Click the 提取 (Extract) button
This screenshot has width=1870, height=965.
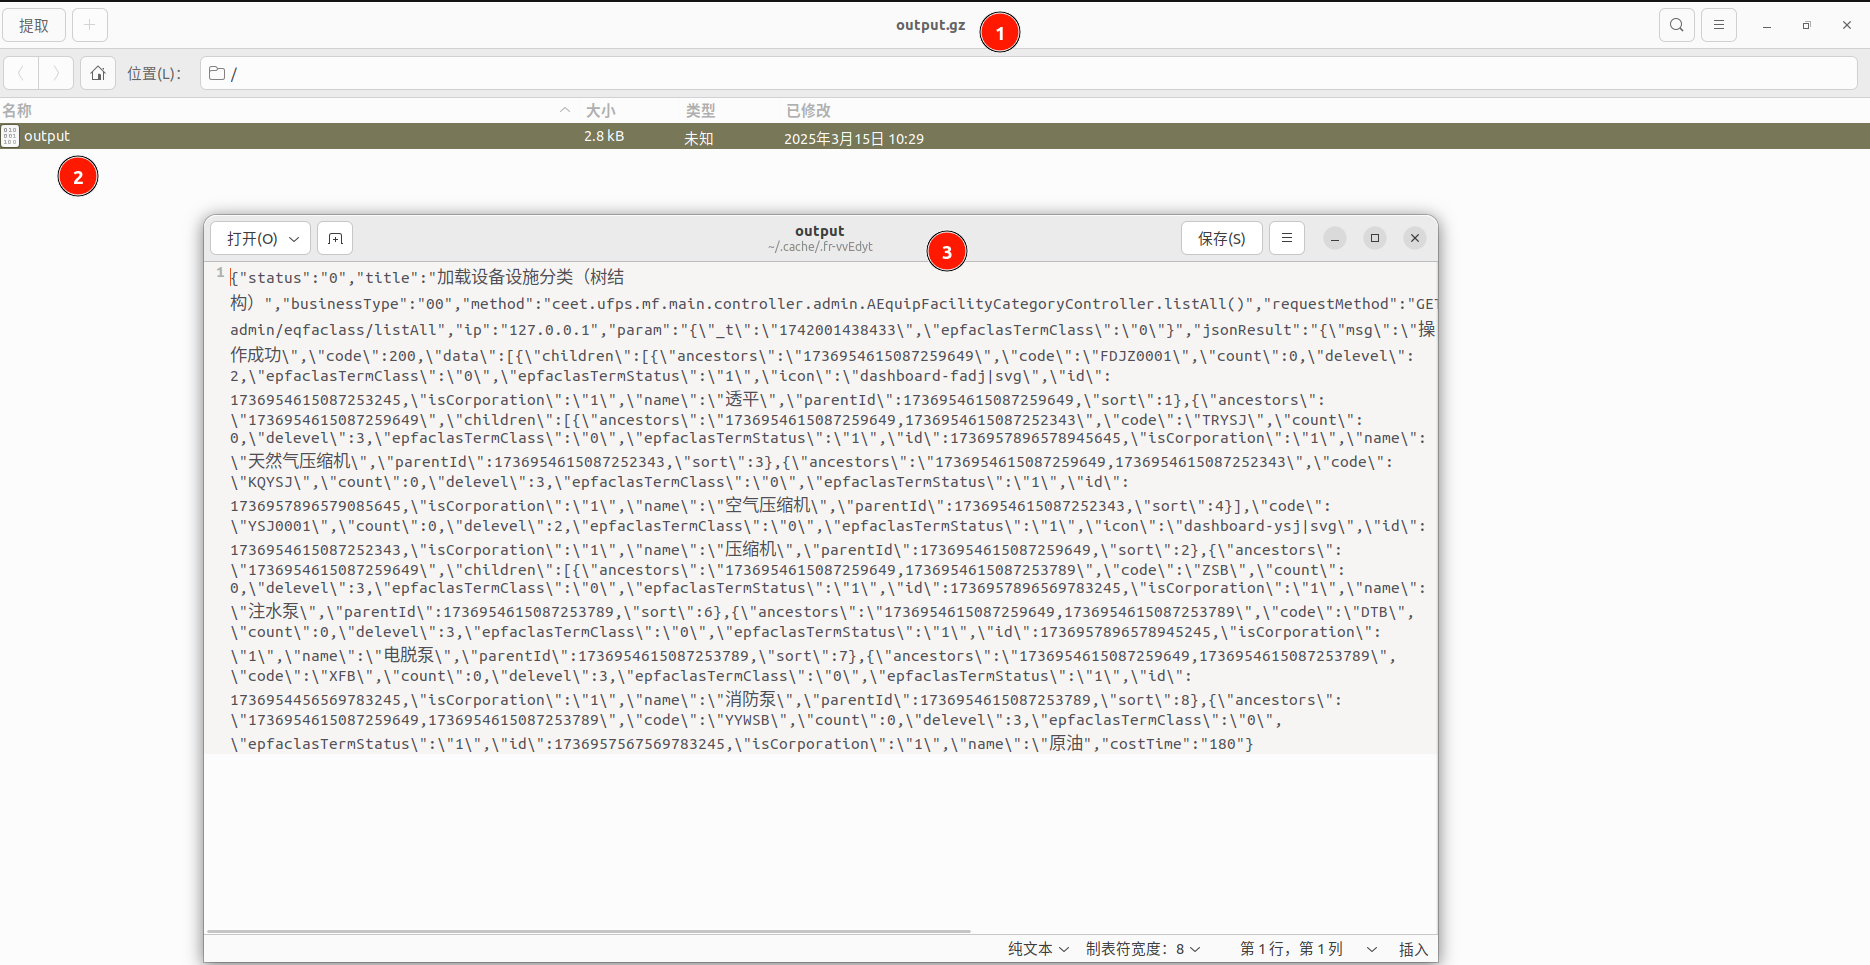(x=34, y=25)
